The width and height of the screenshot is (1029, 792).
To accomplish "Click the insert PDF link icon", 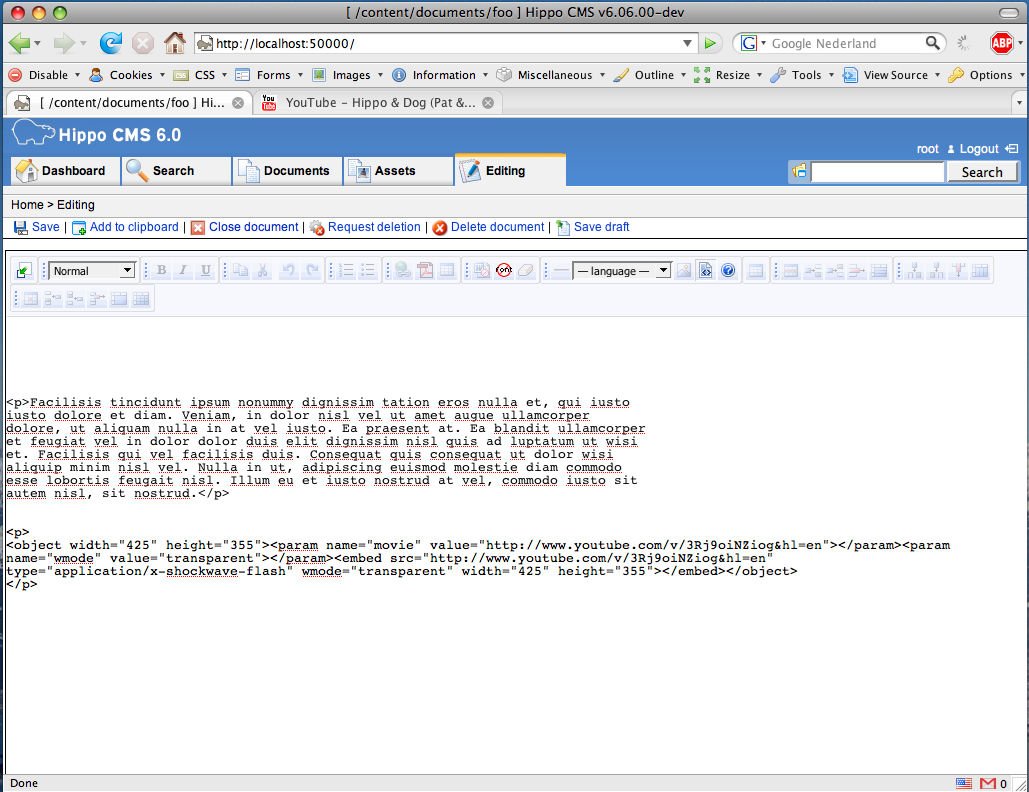I will [425, 271].
